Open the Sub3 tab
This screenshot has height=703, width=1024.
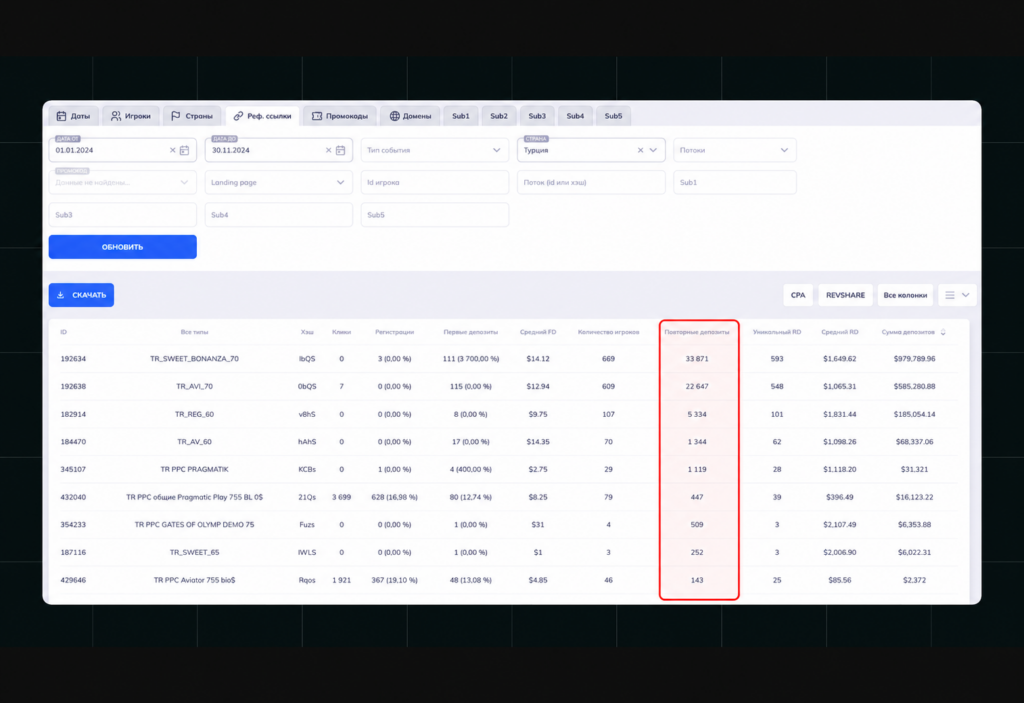tap(537, 116)
